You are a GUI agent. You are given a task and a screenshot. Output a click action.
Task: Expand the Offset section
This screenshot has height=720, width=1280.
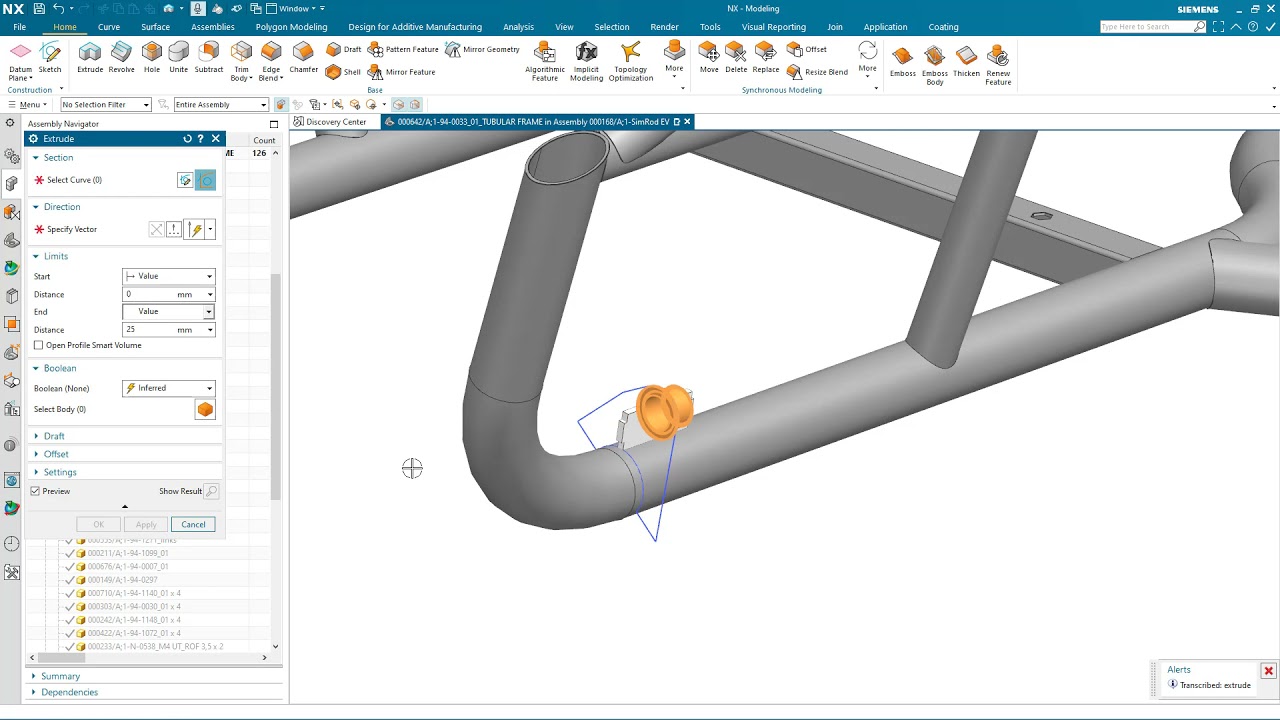coord(56,454)
